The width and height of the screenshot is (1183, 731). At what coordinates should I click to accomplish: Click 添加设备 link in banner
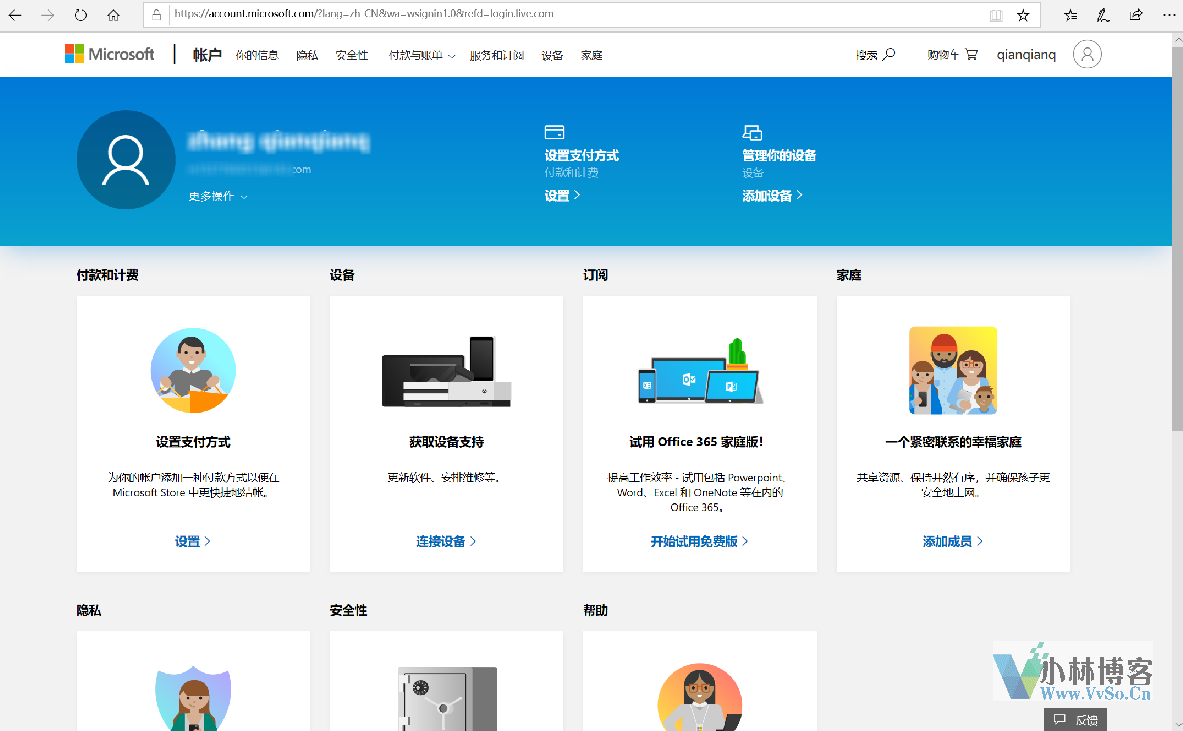(x=772, y=195)
